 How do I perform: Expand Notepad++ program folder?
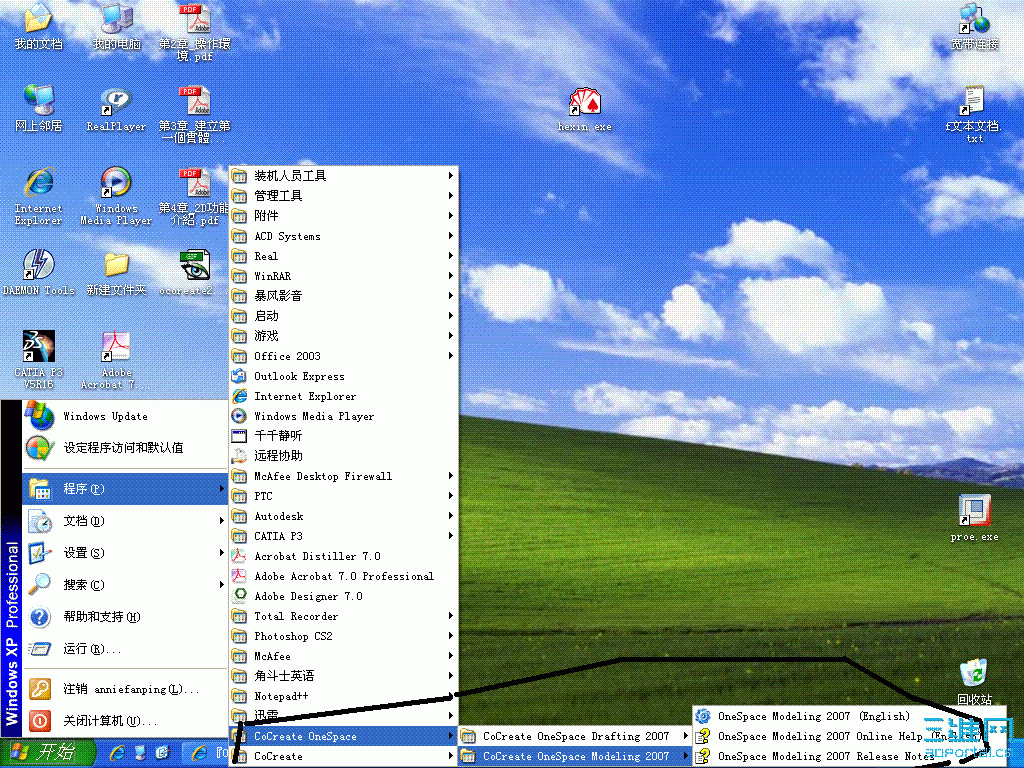coord(344,696)
